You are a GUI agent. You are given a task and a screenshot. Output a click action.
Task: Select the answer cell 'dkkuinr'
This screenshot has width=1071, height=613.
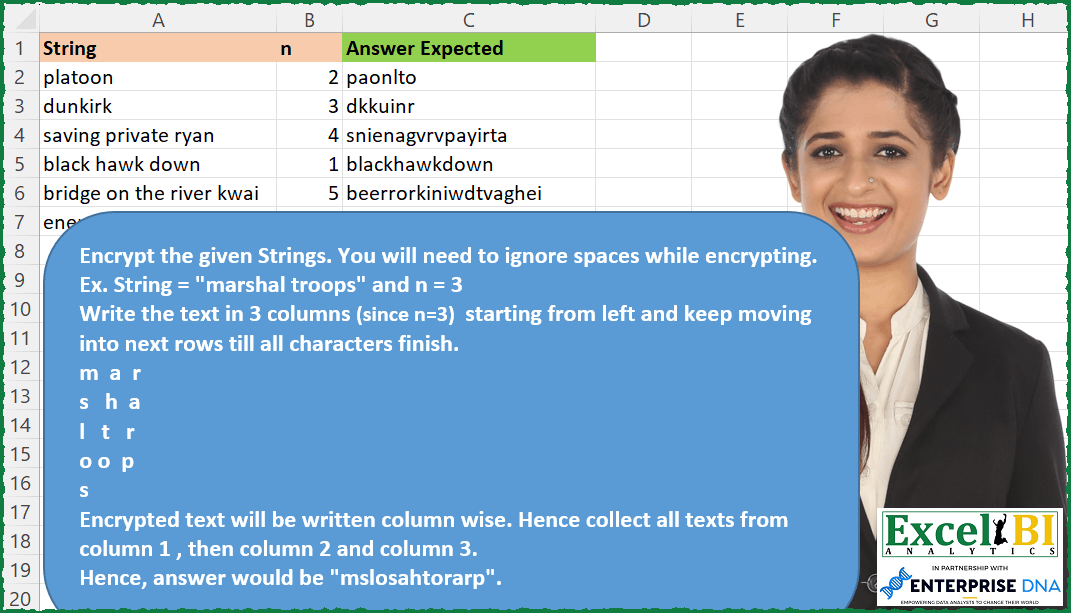469,106
